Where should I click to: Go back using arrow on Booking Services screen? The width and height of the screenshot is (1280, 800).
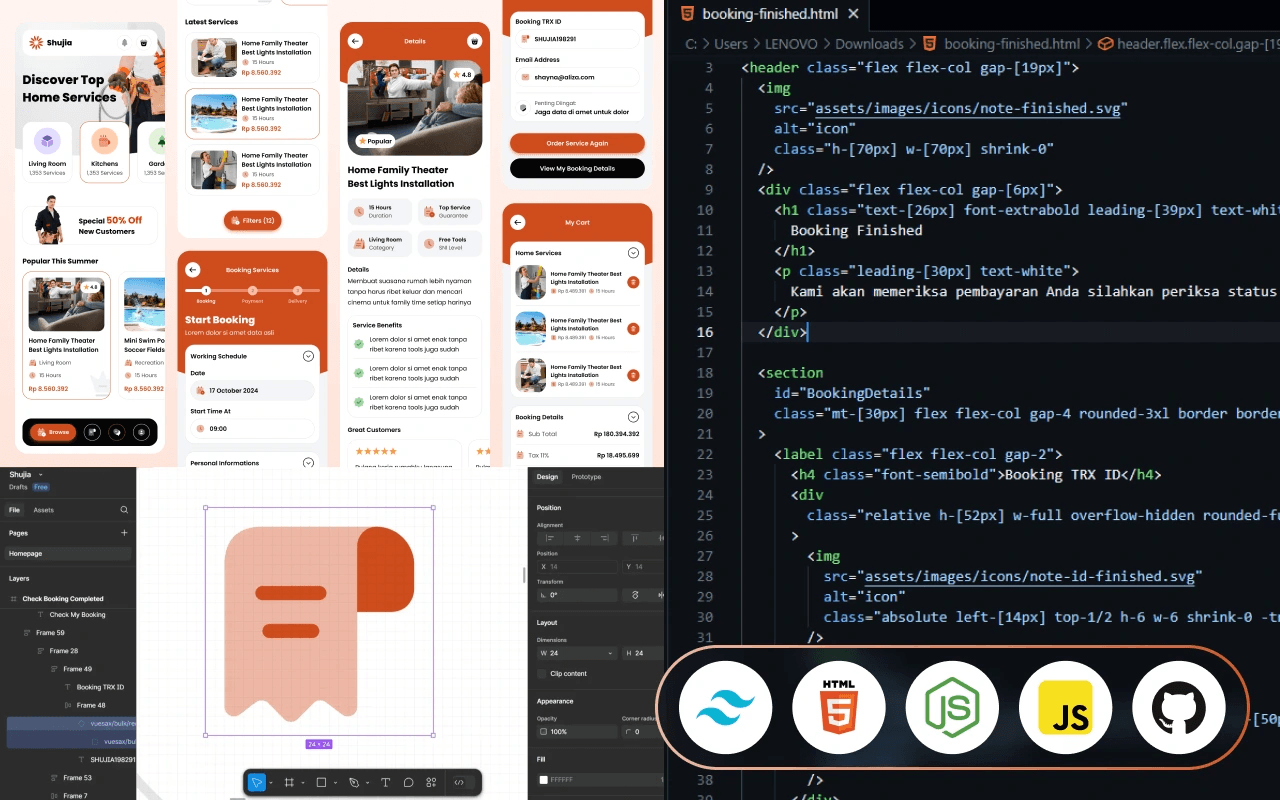193,270
